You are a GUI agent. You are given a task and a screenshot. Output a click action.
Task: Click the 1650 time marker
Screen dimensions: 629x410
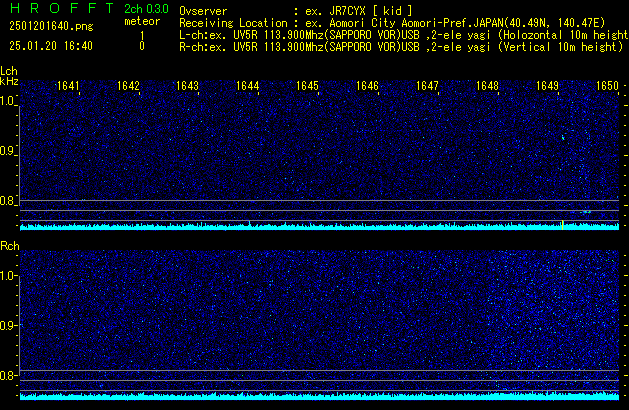[607, 86]
